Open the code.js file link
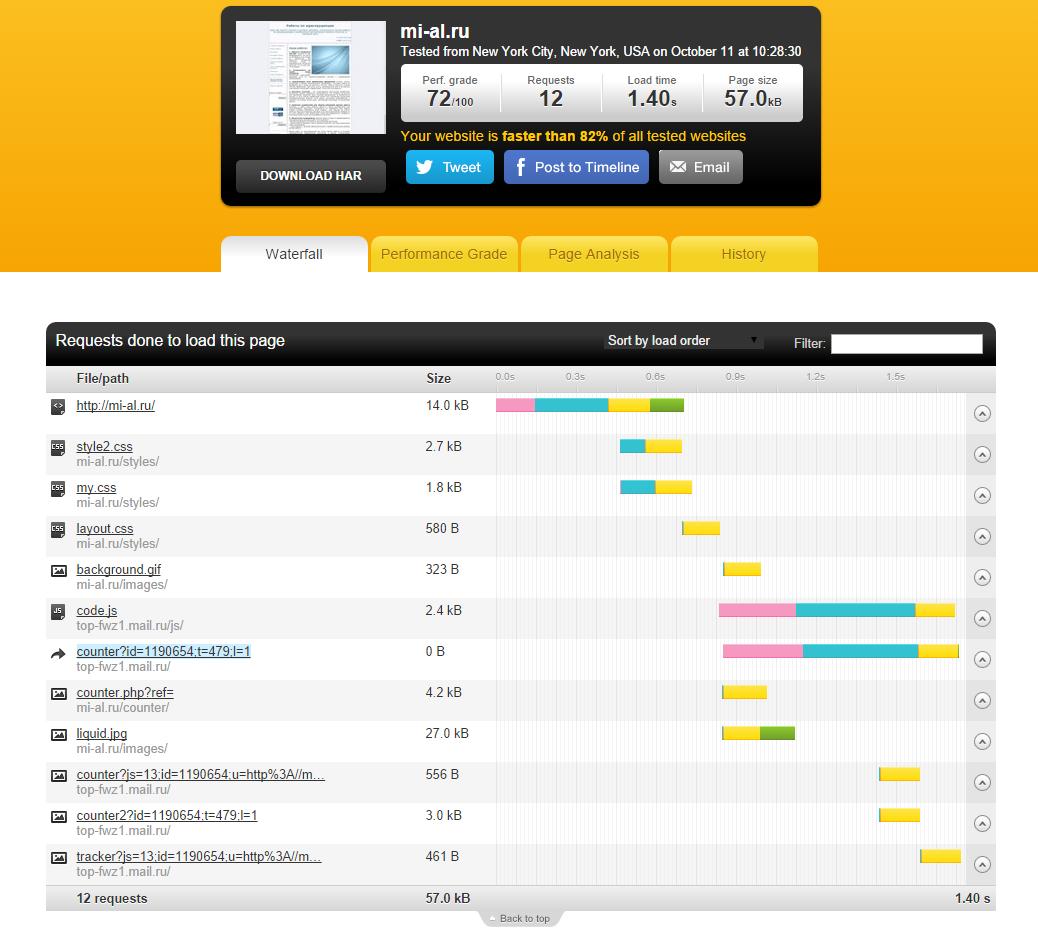 point(97,611)
